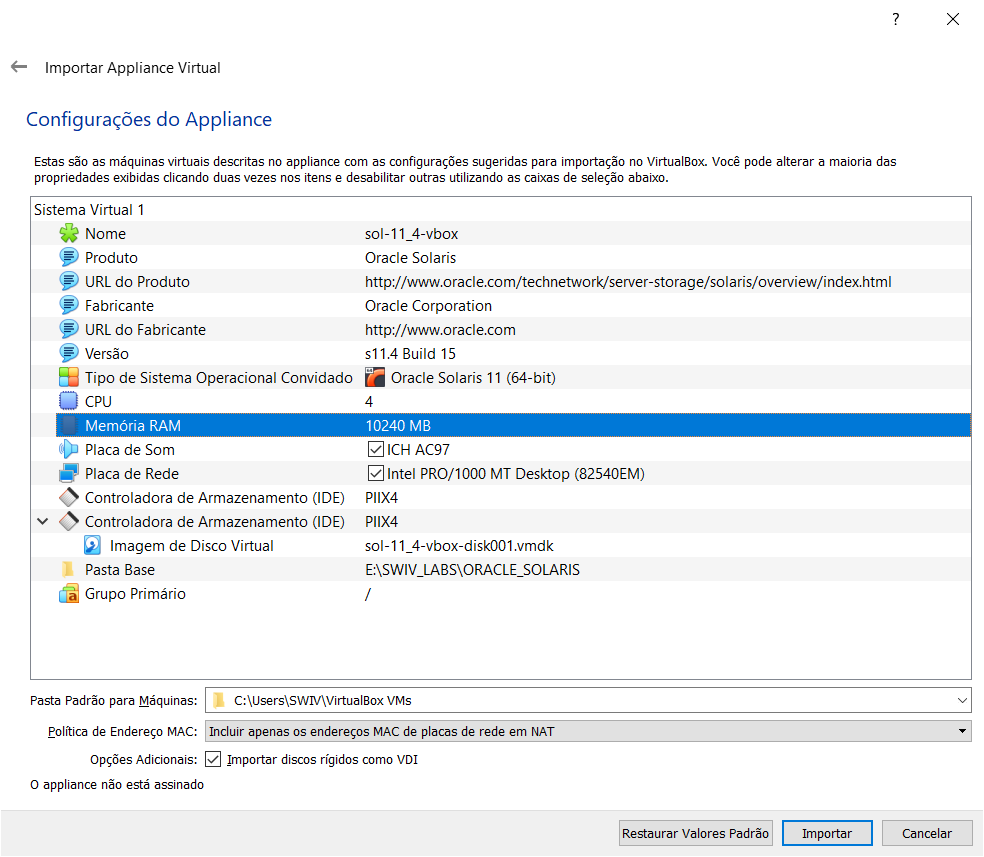Click the Importar button

point(827,833)
